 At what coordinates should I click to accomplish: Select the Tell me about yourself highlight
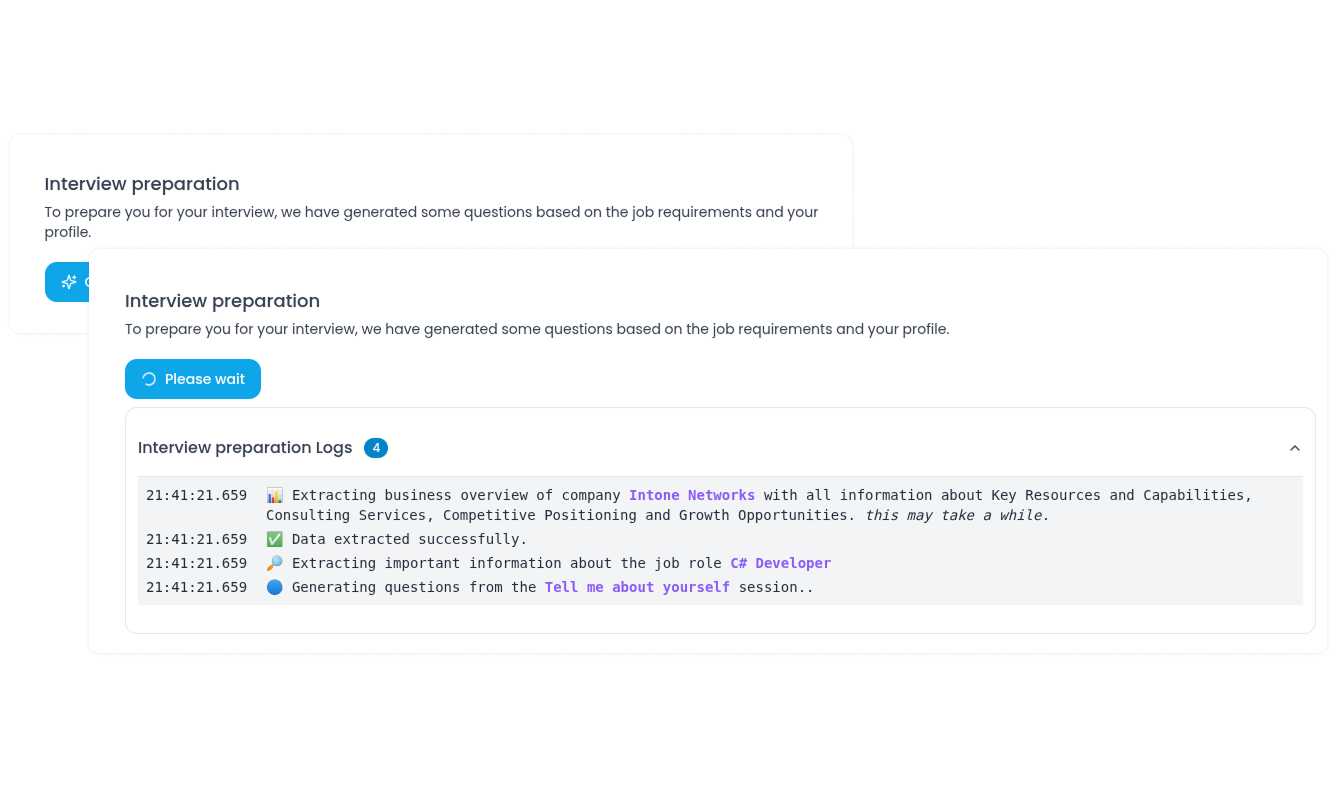coord(637,587)
